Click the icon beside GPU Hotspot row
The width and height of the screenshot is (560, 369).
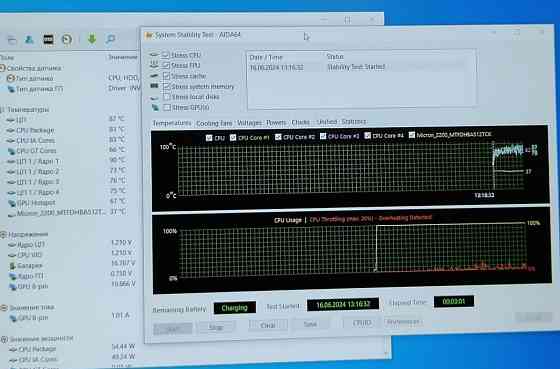tap(11, 203)
